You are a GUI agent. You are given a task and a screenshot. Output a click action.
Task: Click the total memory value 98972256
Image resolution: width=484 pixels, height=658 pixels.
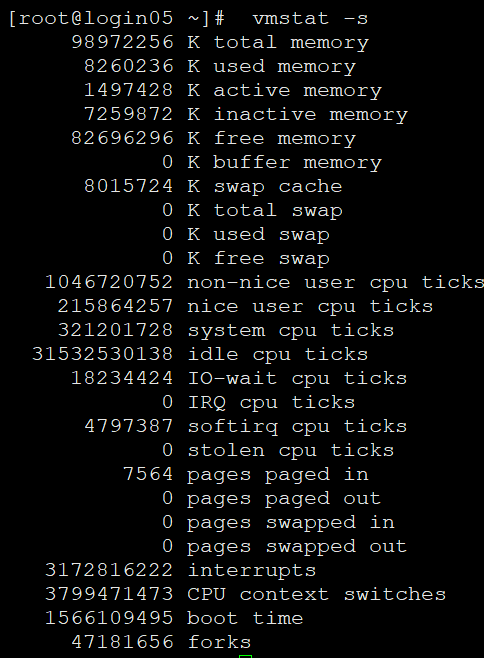(122, 42)
